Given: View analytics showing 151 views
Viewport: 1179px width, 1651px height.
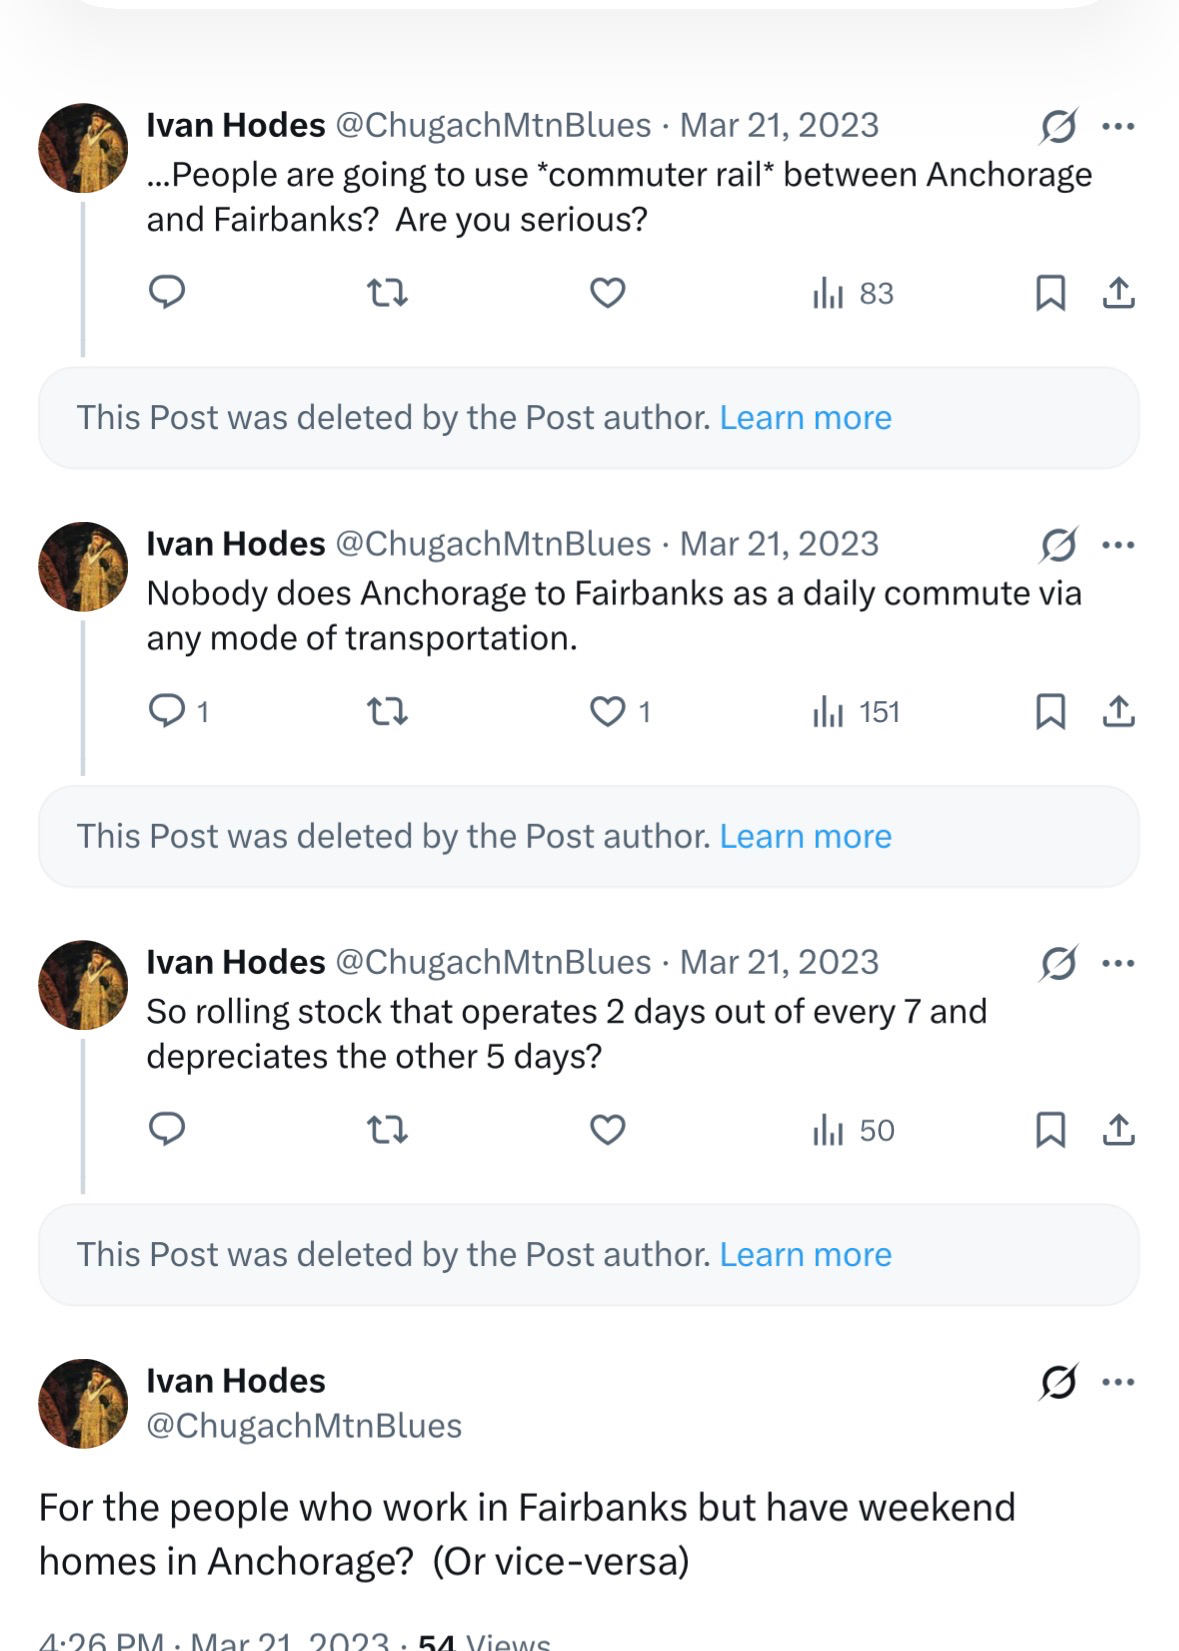Looking at the screenshot, I should pyautogui.click(x=857, y=712).
